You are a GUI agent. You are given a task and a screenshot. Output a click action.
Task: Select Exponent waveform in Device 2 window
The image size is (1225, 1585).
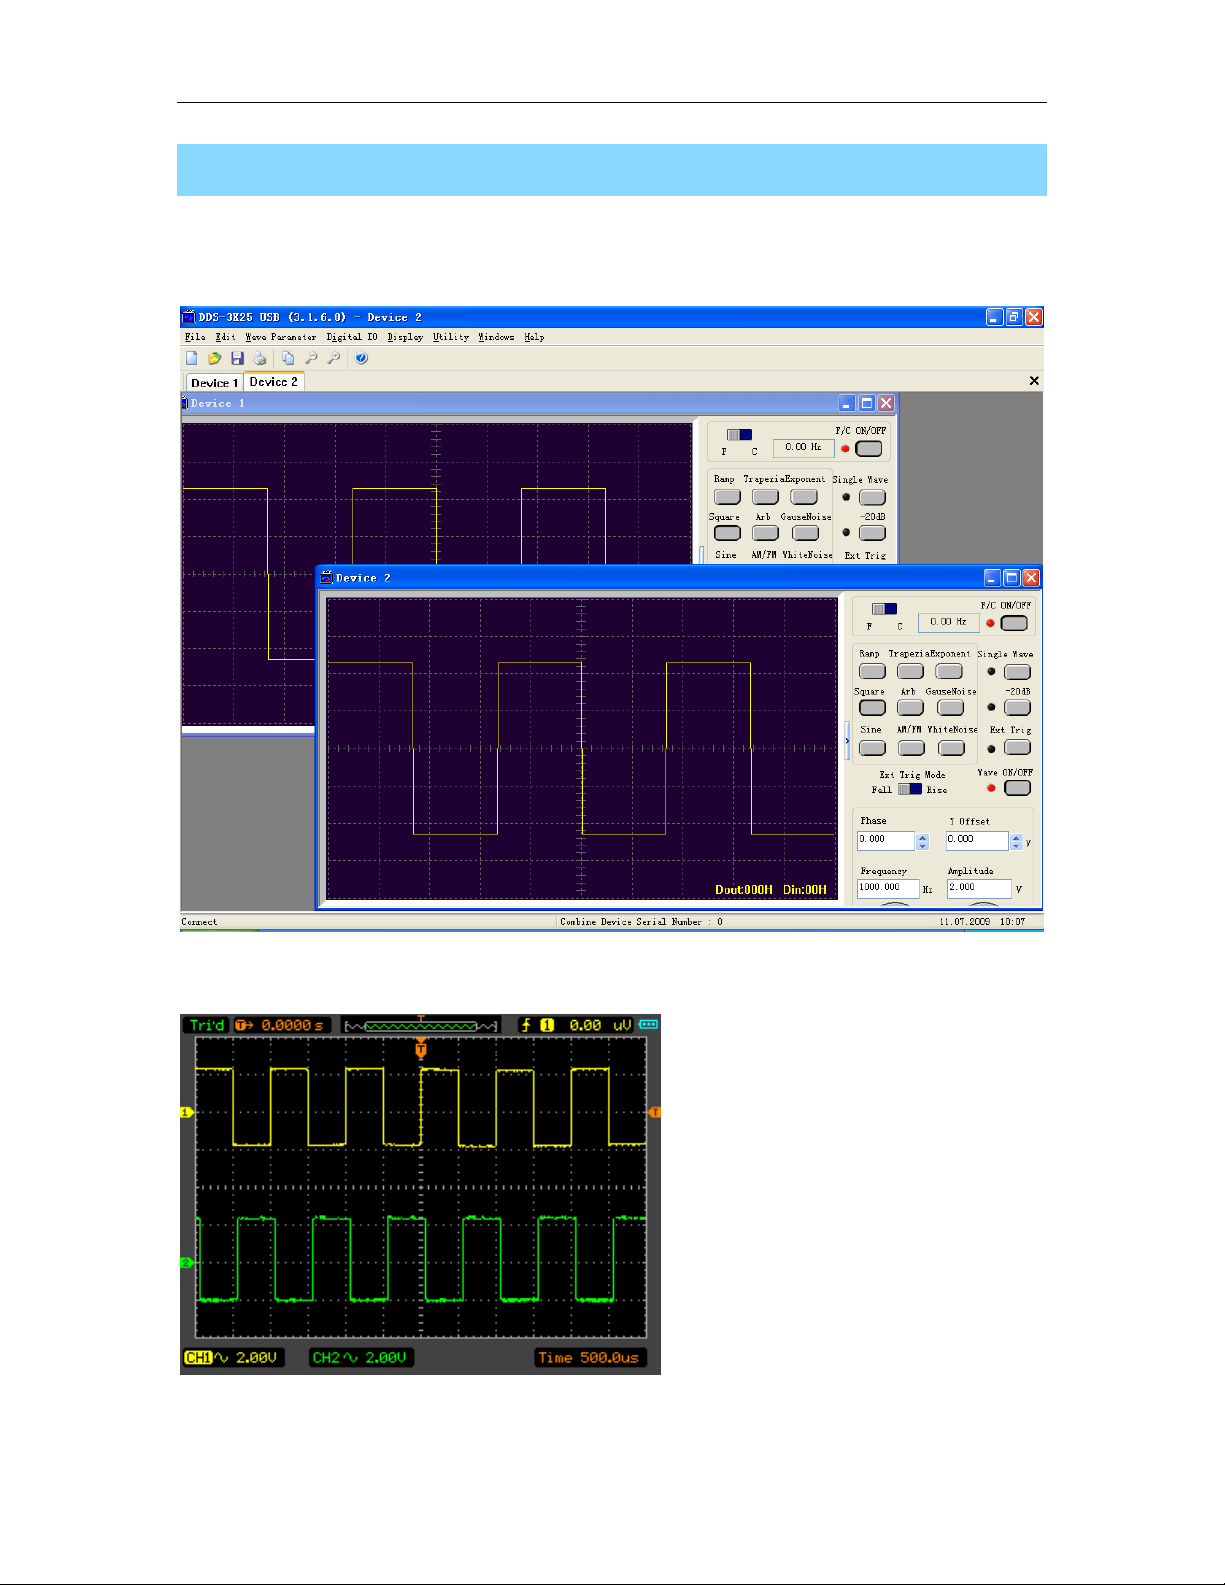coord(949,671)
